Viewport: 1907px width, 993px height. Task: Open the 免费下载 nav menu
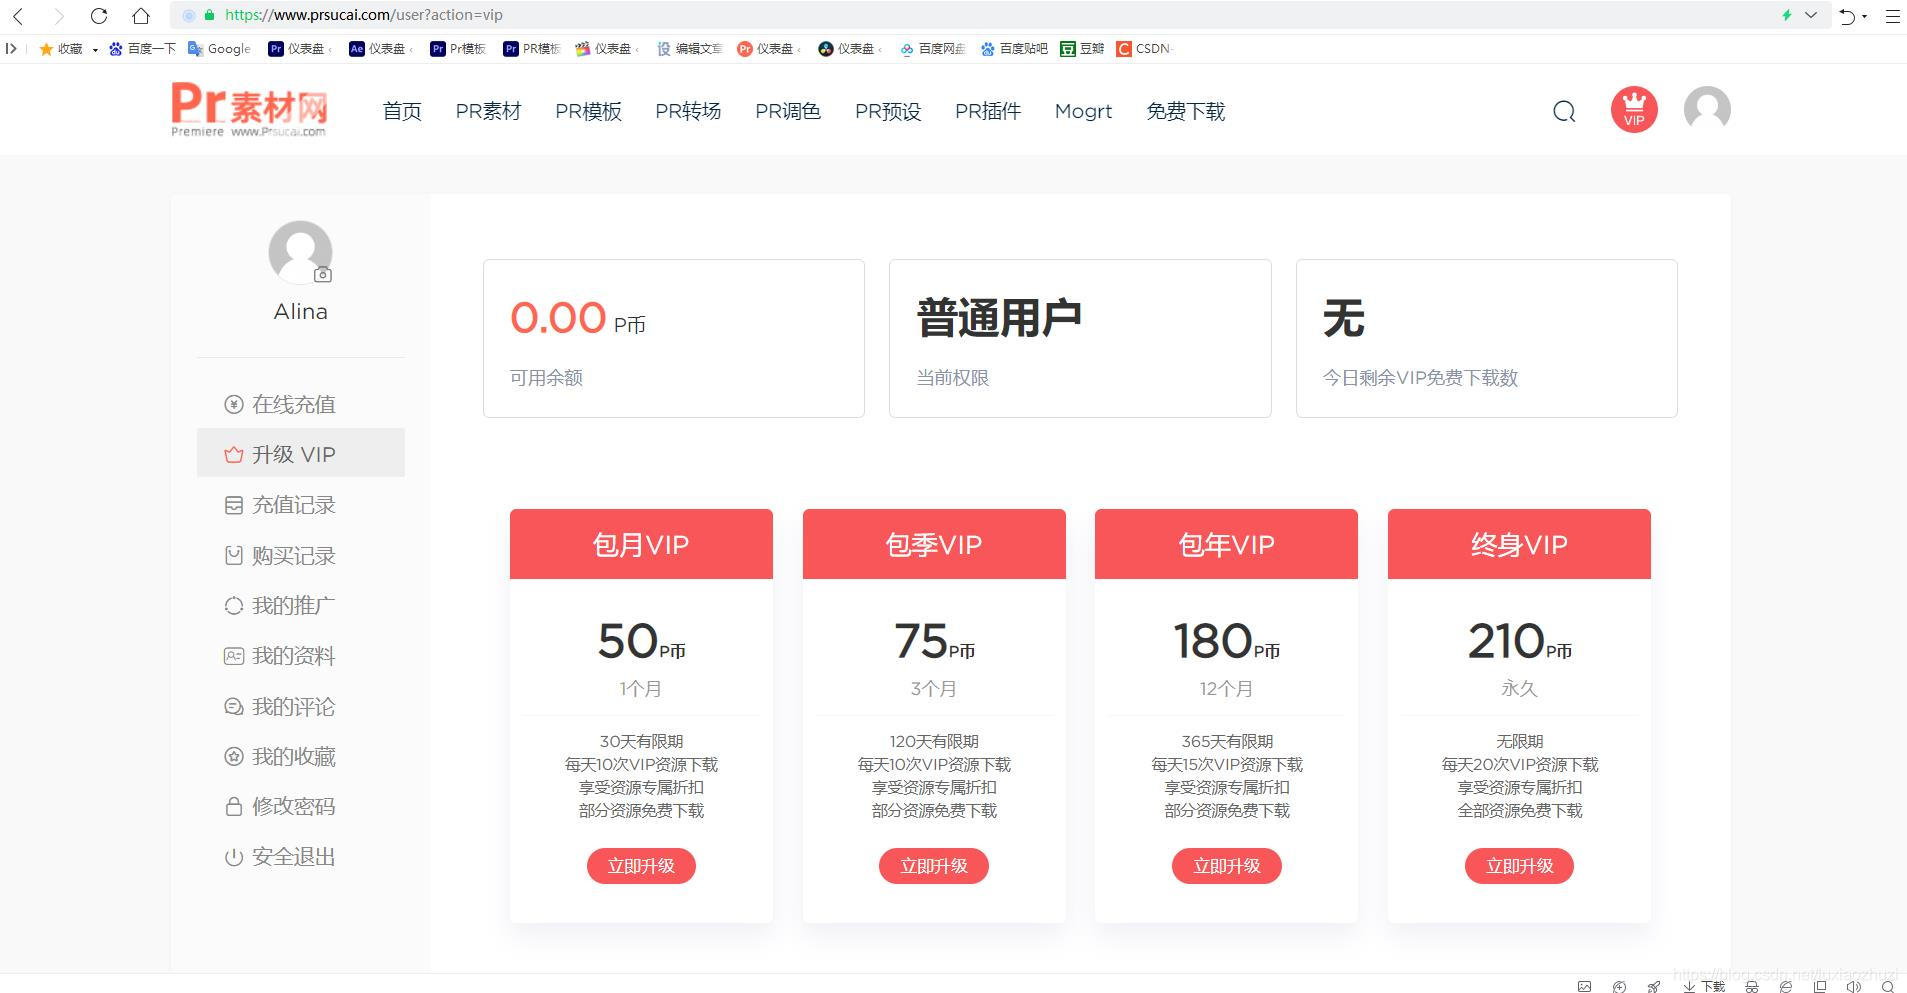[1186, 111]
